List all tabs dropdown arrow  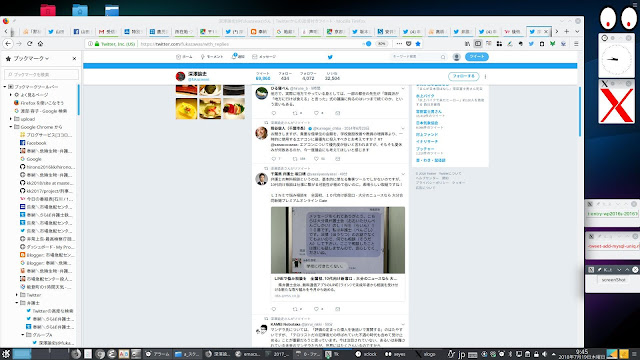(577, 31)
